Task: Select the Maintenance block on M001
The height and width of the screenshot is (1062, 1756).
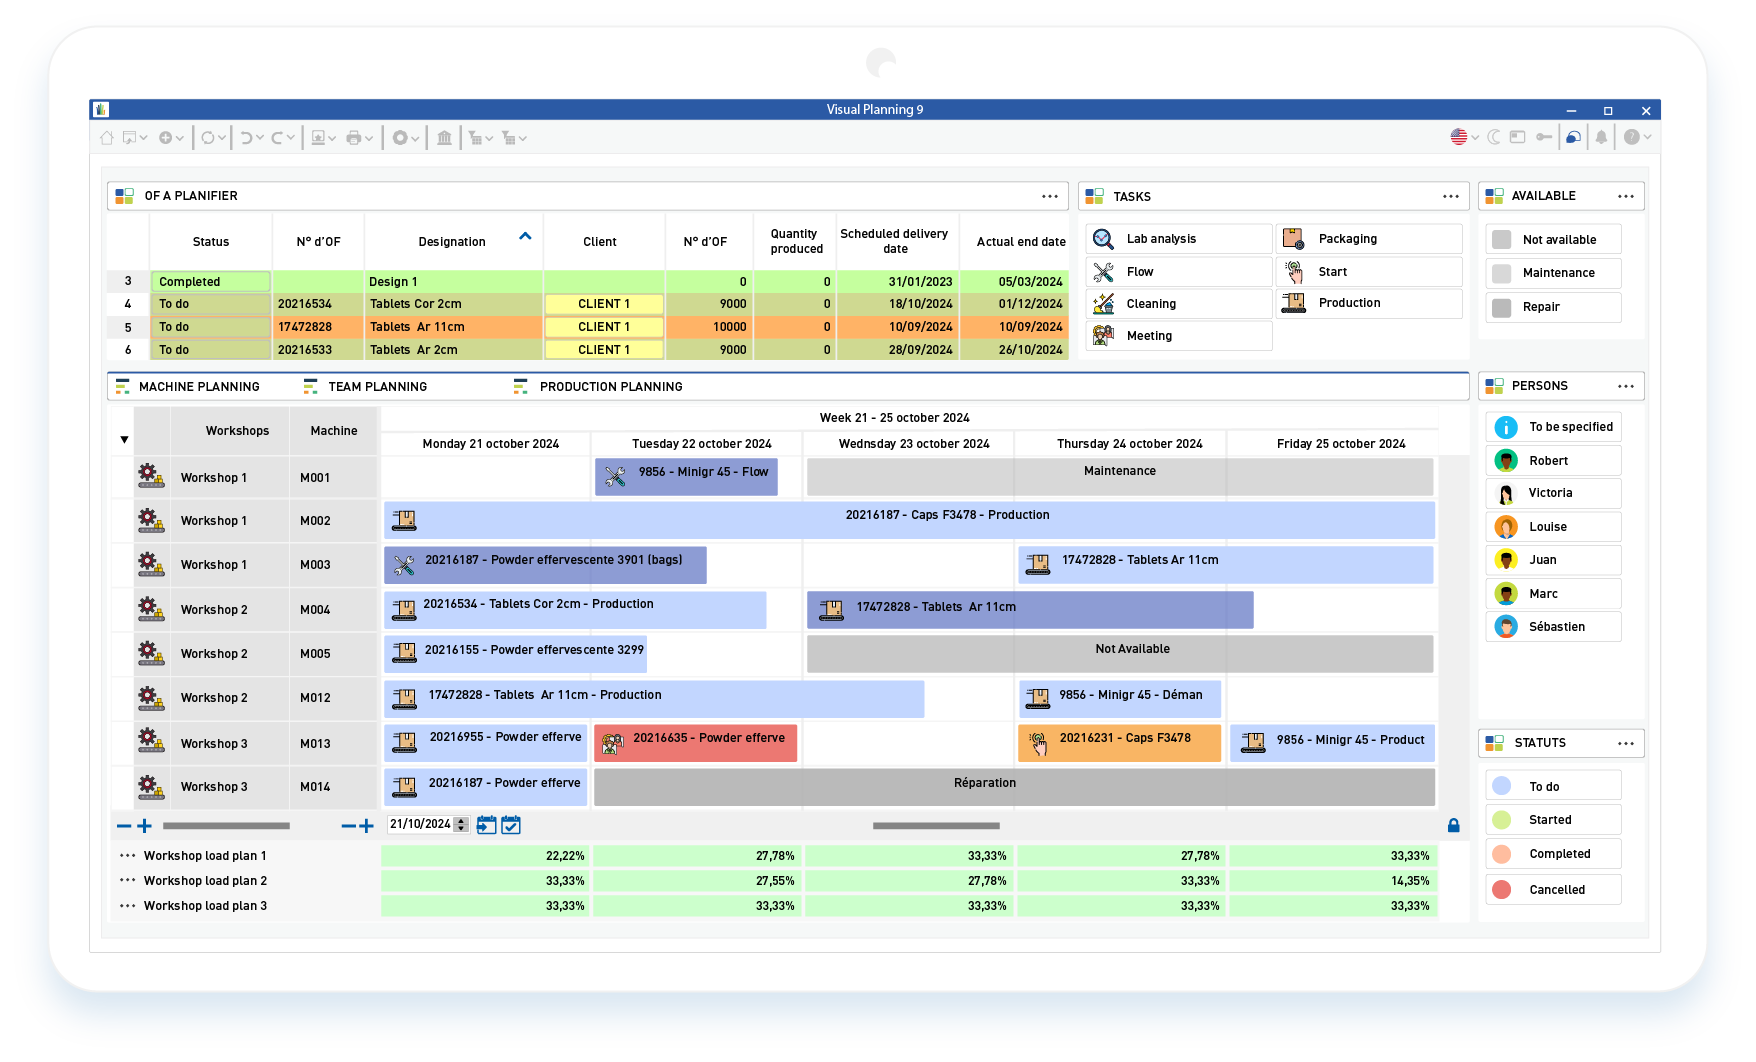Action: [1120, 477]
